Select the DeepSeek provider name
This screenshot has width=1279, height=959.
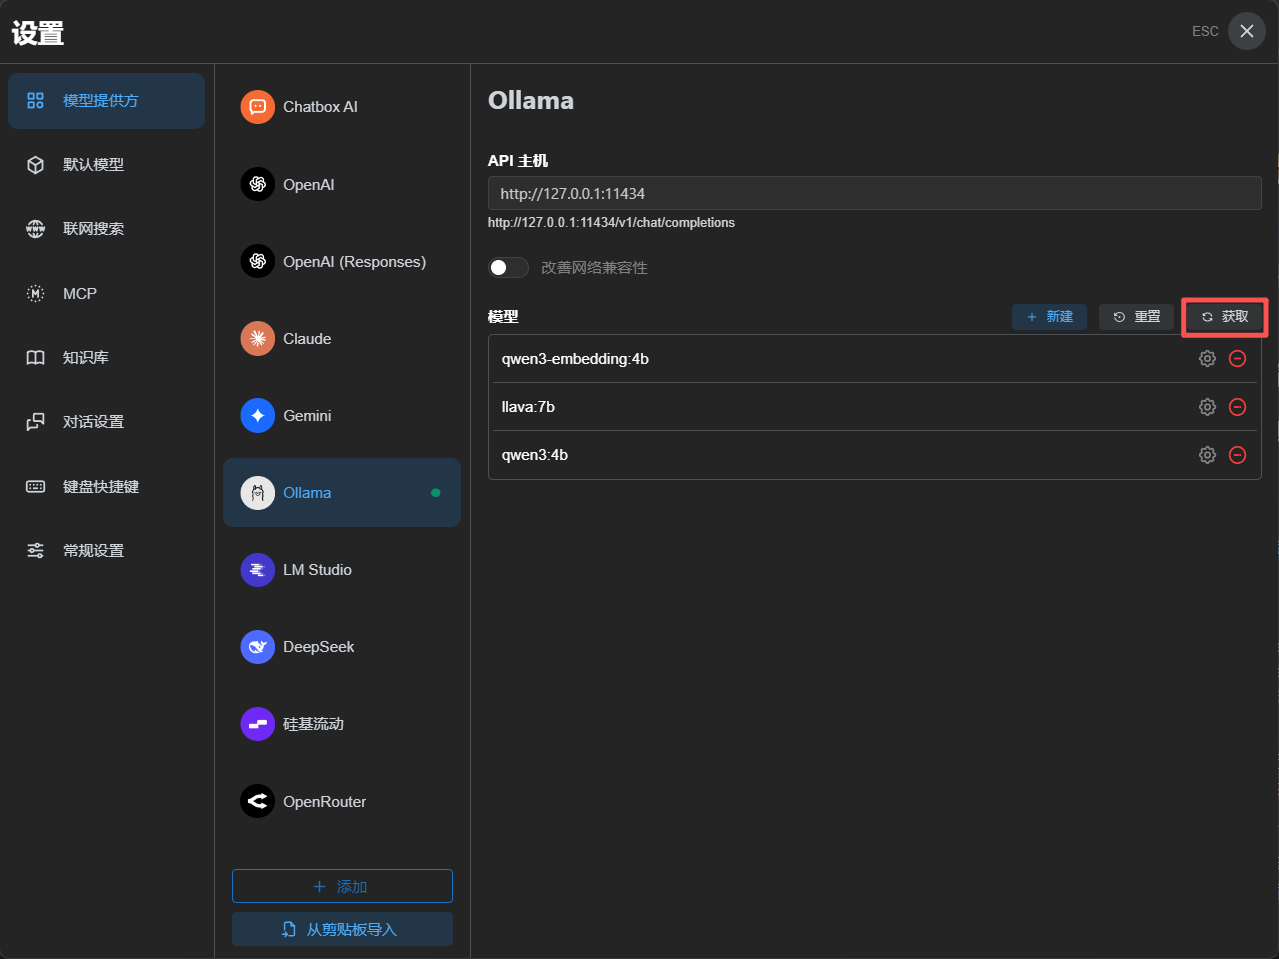tap(318, 647)
